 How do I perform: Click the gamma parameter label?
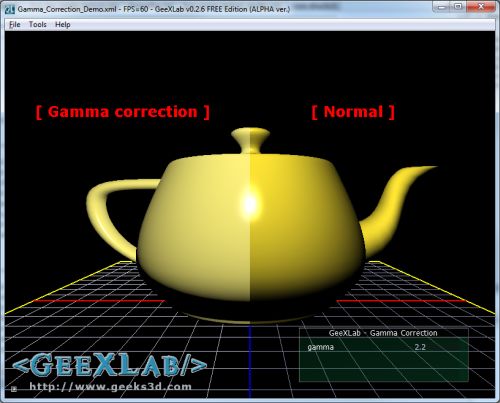point(320,347)
